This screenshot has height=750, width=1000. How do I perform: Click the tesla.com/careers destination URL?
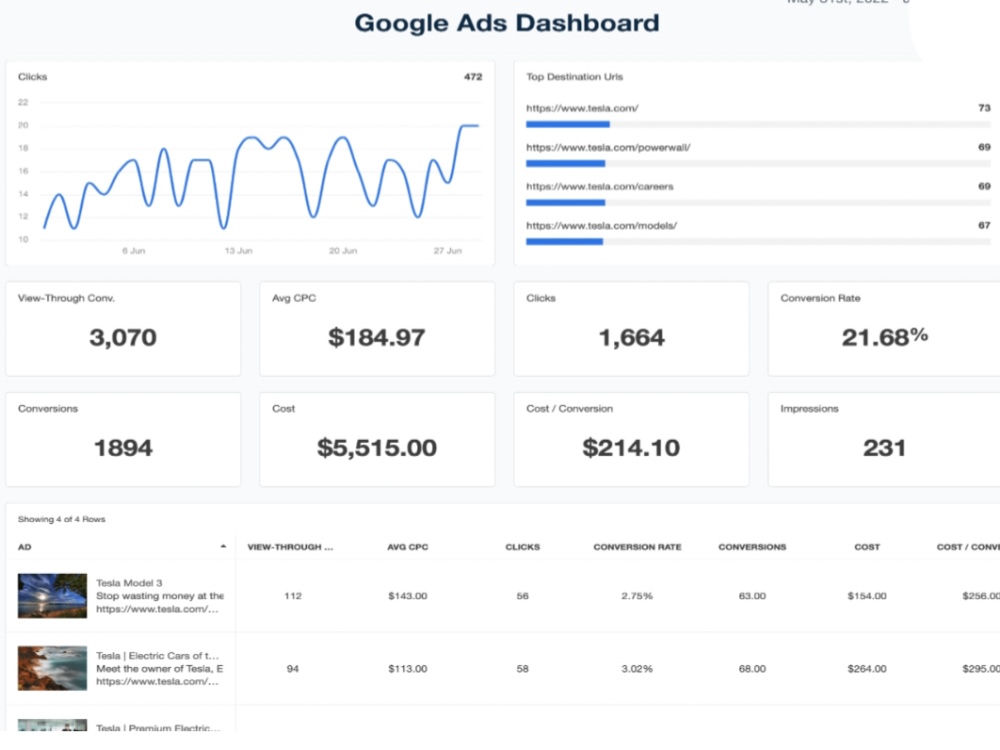pos(599,187)
